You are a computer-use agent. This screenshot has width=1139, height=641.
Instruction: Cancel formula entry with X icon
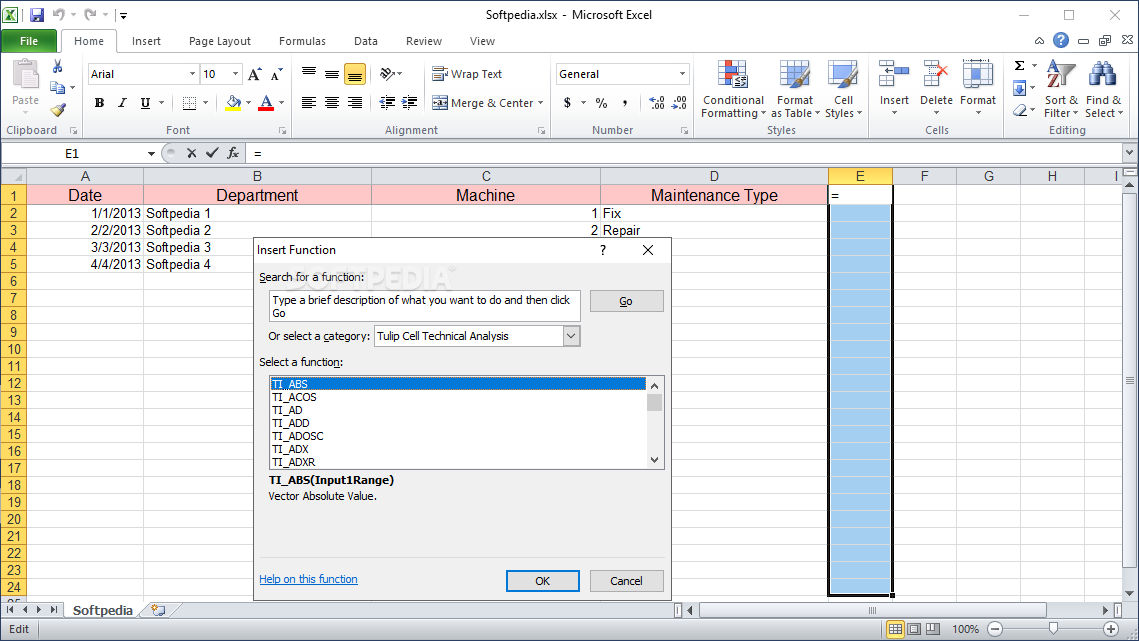pos(192,153)
